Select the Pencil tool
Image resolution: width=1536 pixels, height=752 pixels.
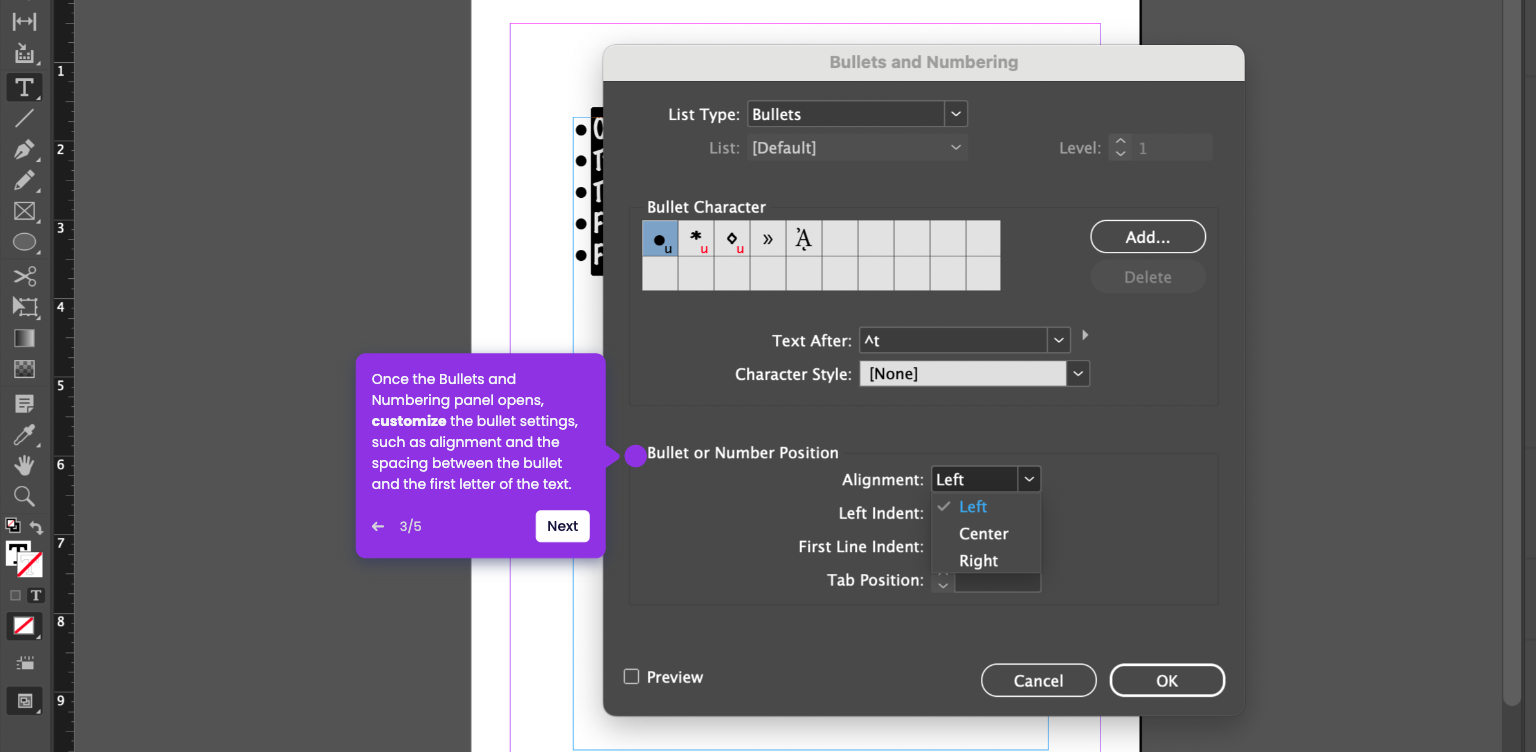point(24,181)
